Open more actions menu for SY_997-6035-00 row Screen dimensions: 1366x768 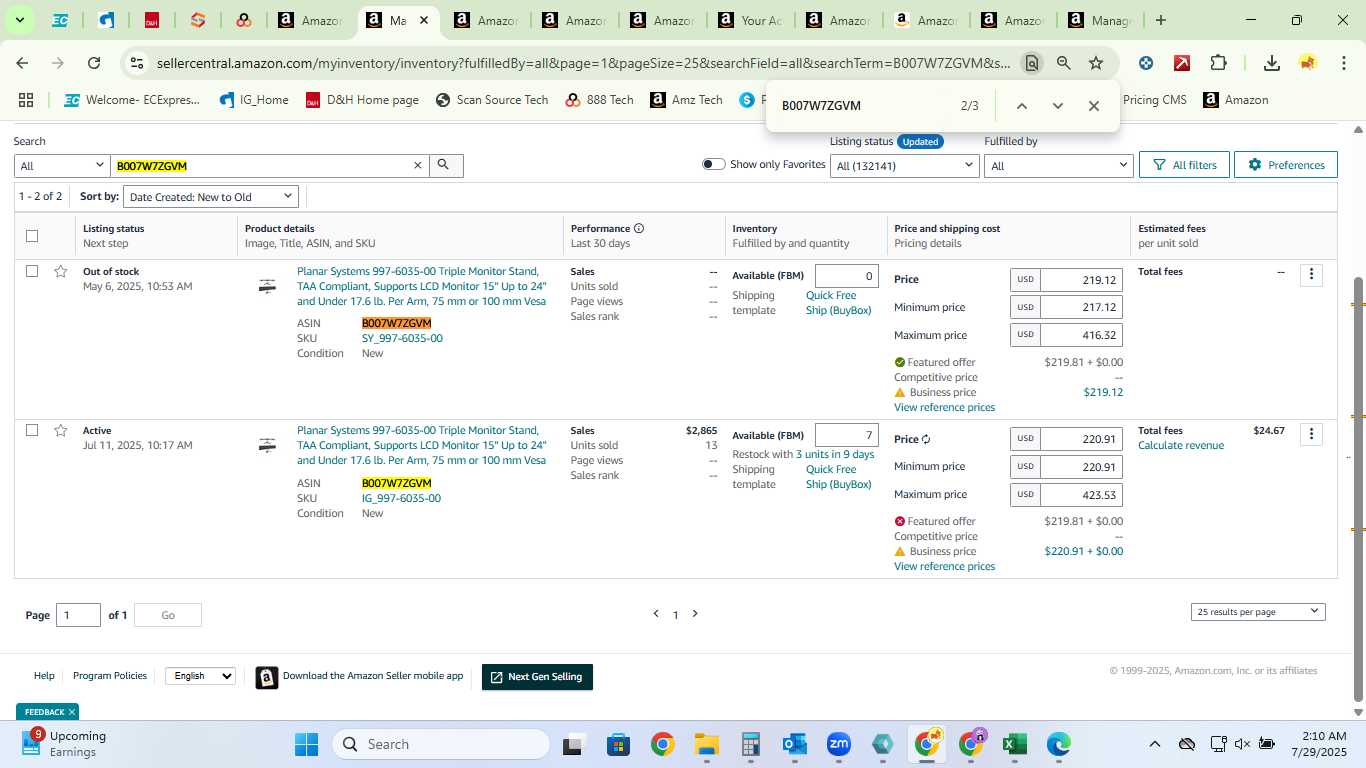[1311, 274]
